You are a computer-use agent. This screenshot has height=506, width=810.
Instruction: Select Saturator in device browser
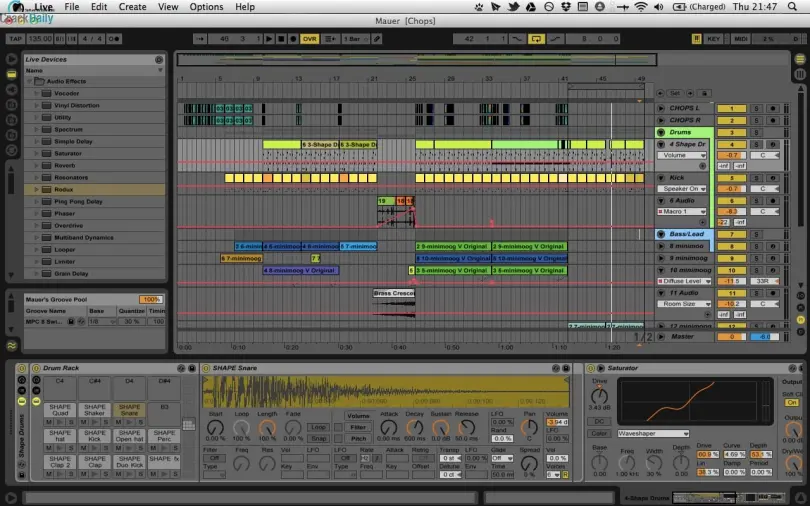68,153
